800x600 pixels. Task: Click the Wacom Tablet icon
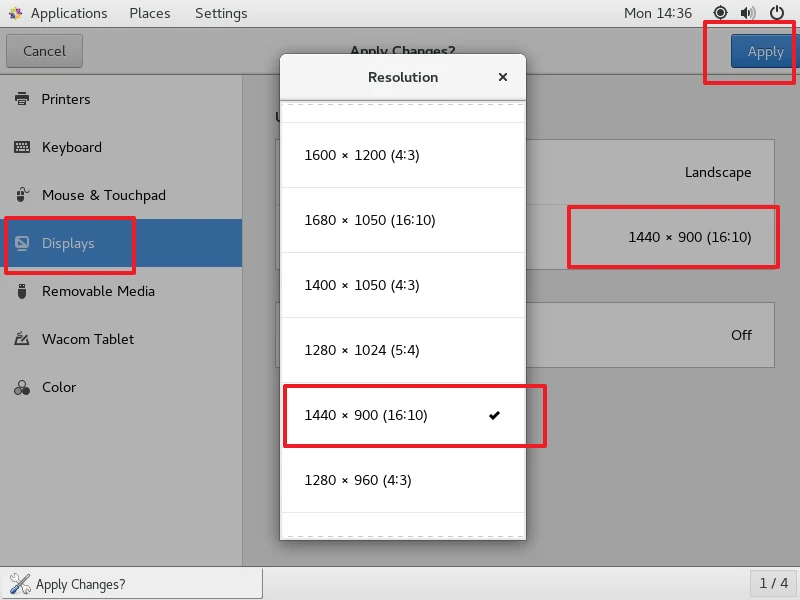click(x=22, y=339)
